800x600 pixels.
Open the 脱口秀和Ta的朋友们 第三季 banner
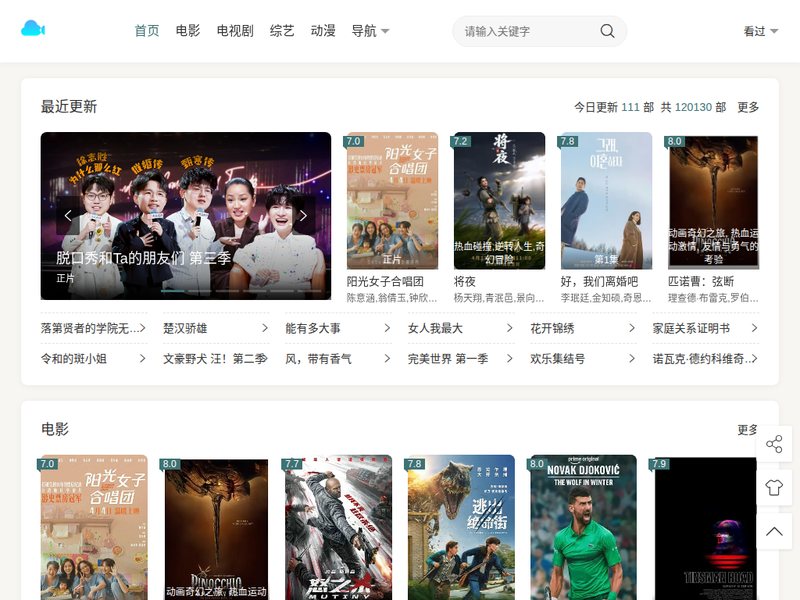coord(186,216)
